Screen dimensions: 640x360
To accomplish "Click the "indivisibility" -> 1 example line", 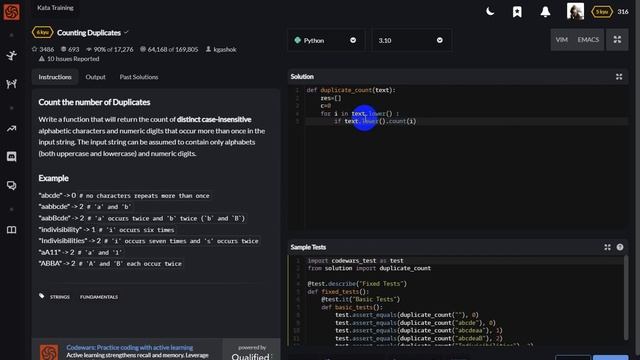I will click(107, 230).
